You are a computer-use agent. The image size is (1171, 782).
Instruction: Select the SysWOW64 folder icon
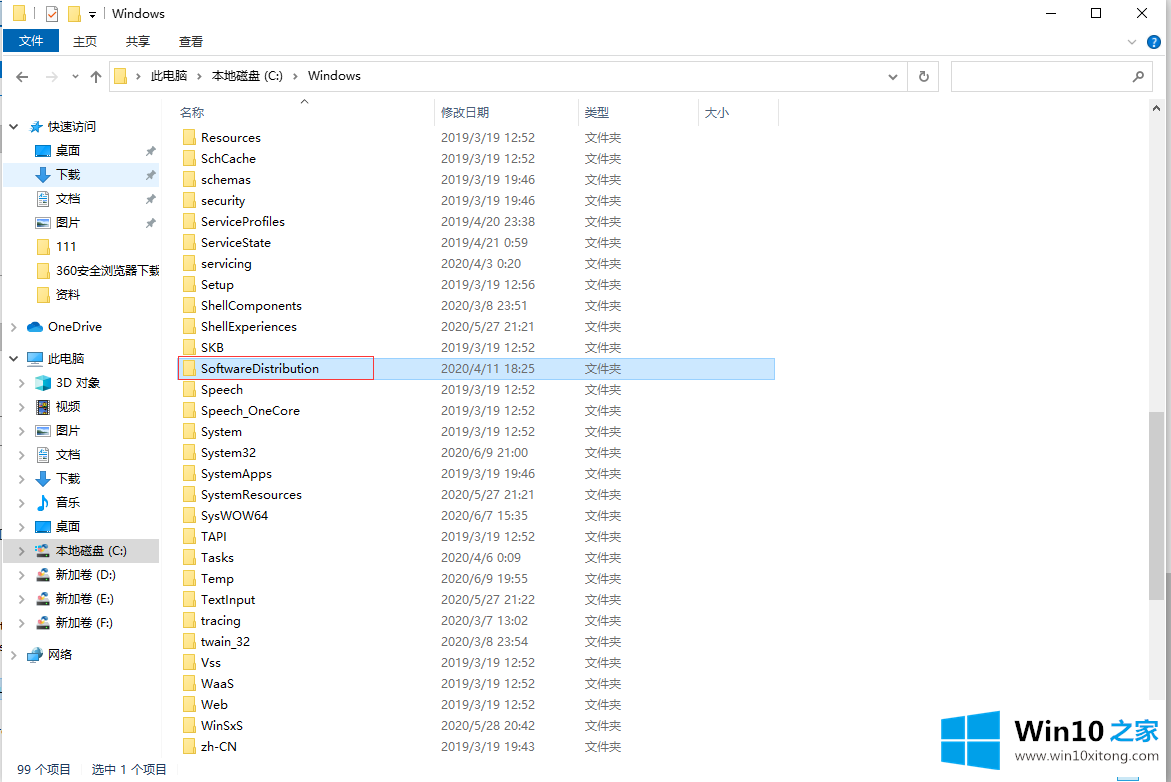pyautogui.click(x=189, y=515)
